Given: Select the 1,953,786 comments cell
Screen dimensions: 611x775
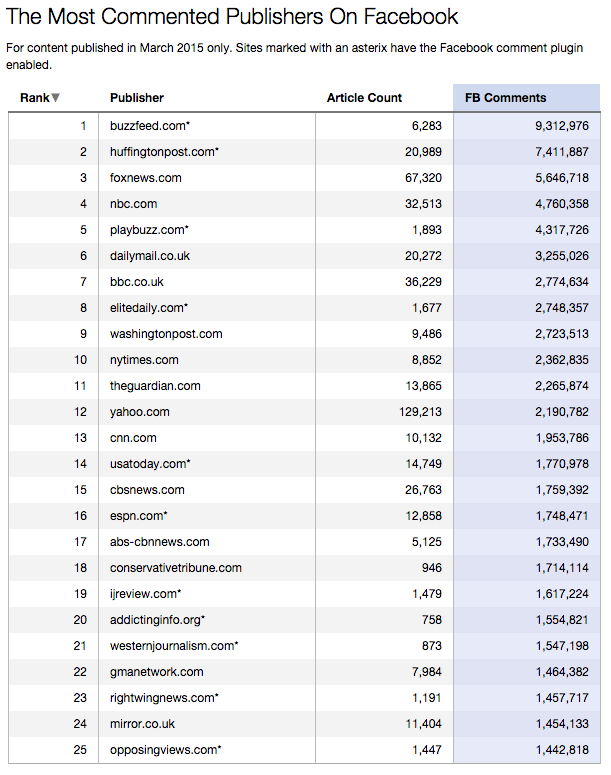Looking at the screenshot, I should pos(562,438).
